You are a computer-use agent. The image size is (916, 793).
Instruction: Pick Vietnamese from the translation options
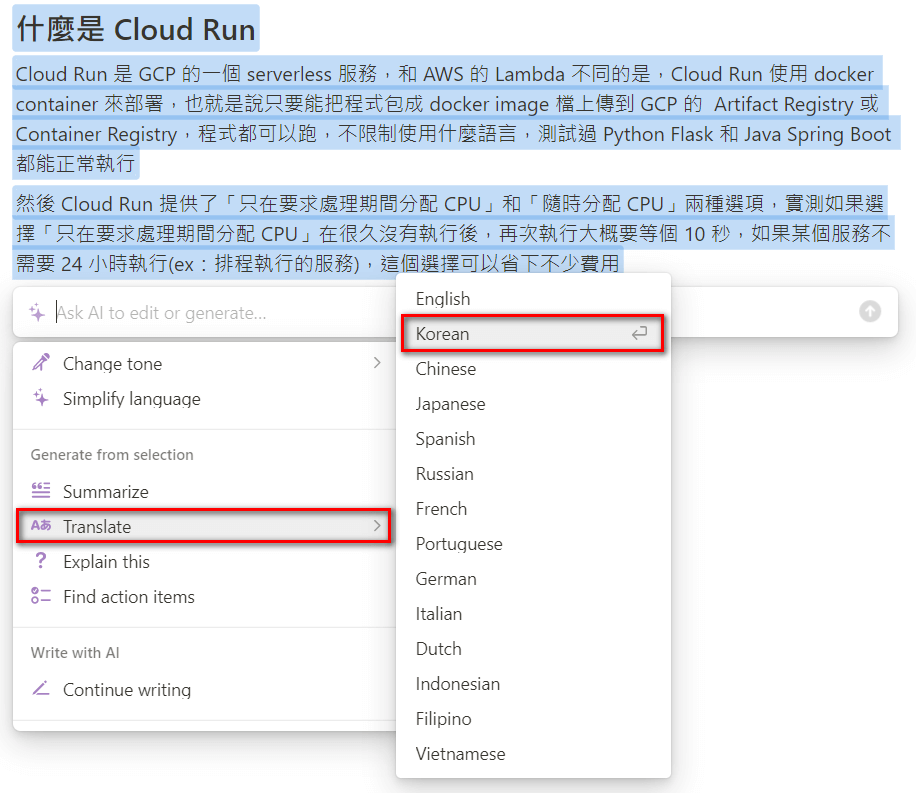(x=458, y=753)
